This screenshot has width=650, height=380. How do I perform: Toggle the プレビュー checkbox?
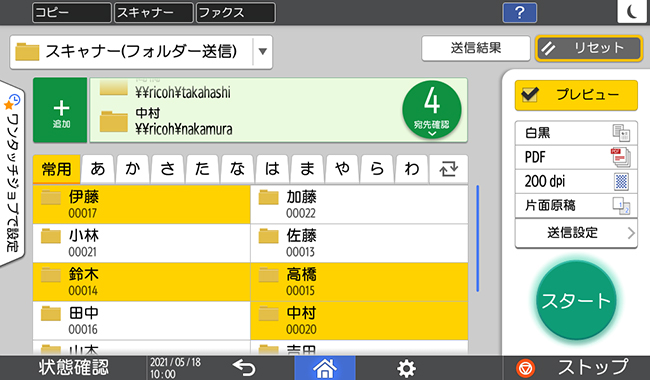(x=530, y=95)
